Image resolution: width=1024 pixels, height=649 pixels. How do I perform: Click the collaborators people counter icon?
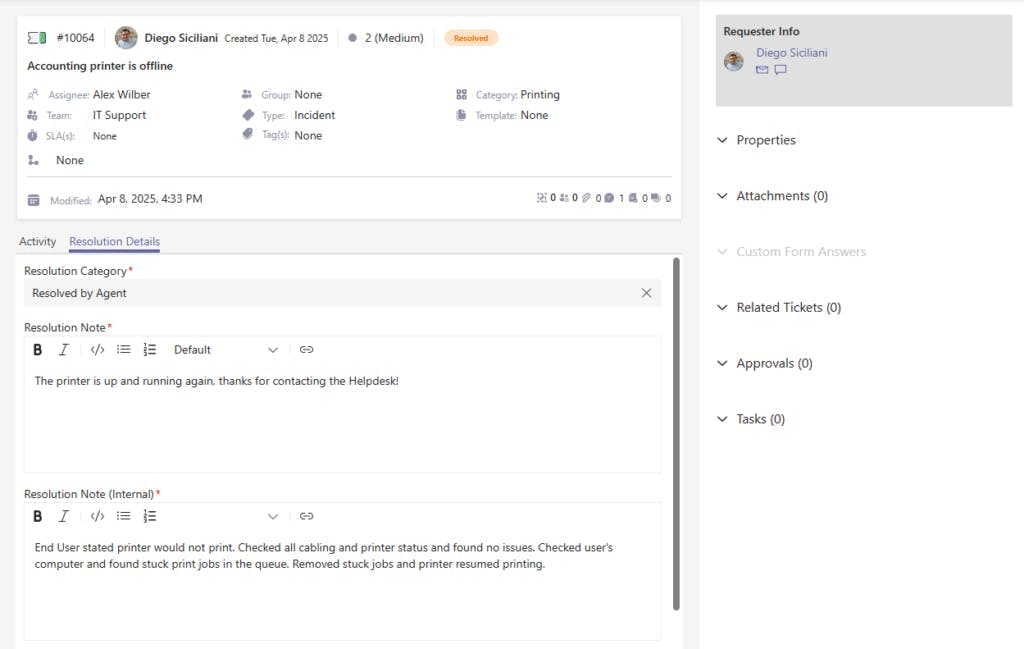(x=564, y=198)
